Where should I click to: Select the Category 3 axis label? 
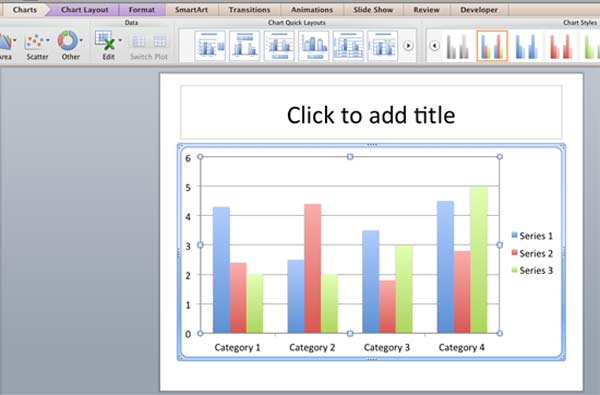point(386,347)
